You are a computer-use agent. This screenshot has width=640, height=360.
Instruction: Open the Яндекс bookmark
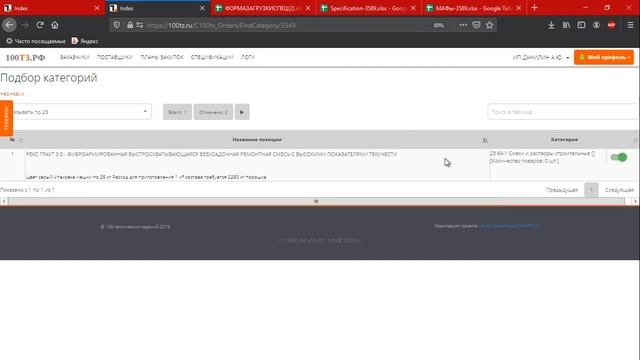[x=85, y=41]
